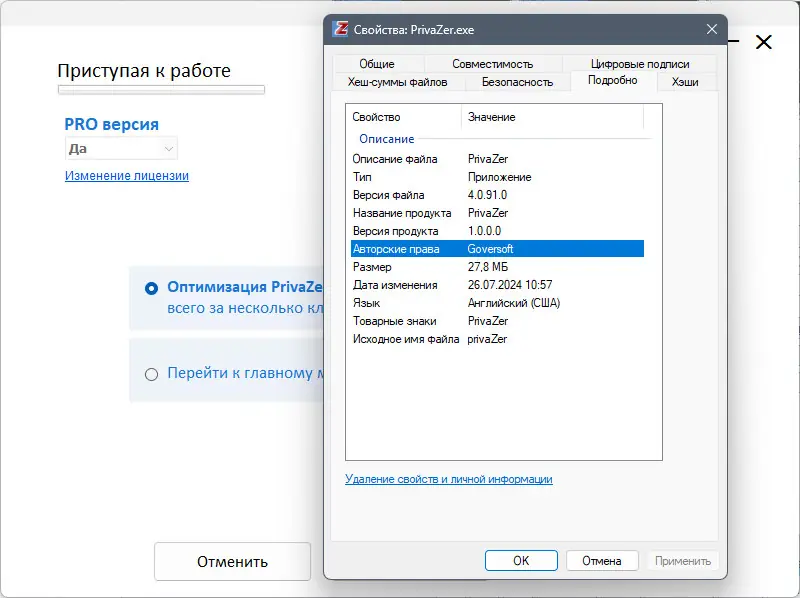The height and width of the screenshot is (598, 800).
Task: Select the Версия продукта row
Action: tap(497, 231)
